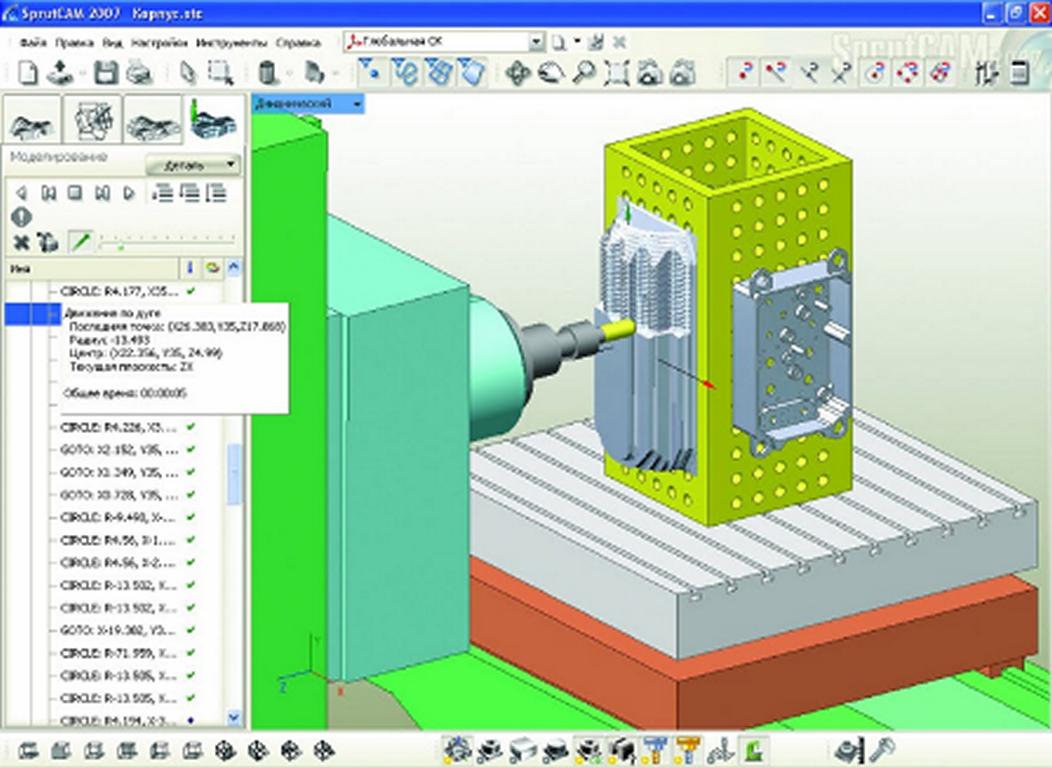This screenshot has width=1052, height=768.
Task: Open the dropdown arrow beside the Import icon
Action: pos(82,72)
